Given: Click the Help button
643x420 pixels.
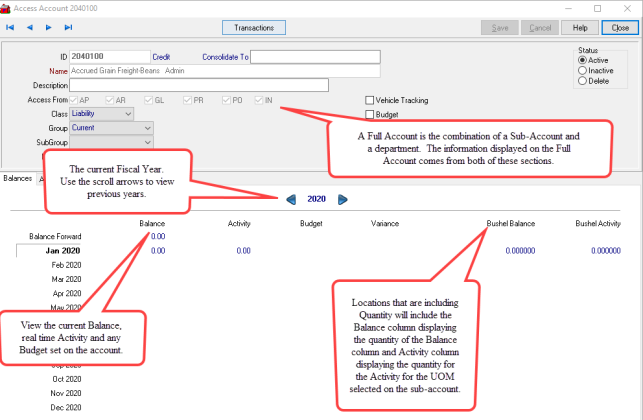Looking at the screenshot, I should [x=580, y=28].
